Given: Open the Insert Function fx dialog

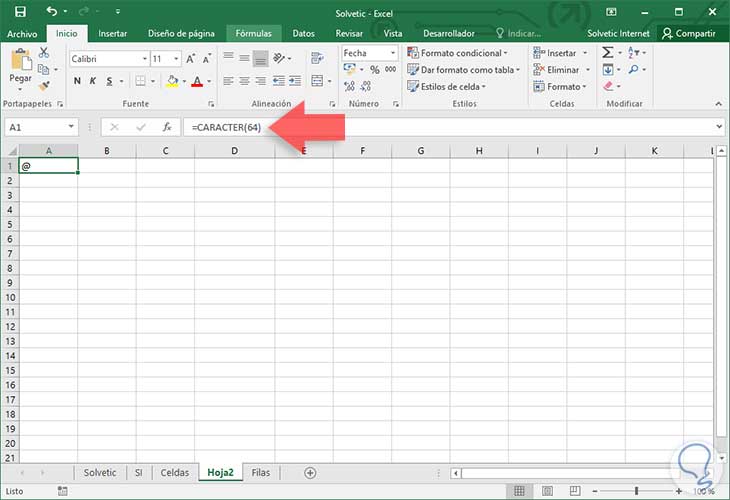Looking at the screenshot, I should (x=167, y=127).
